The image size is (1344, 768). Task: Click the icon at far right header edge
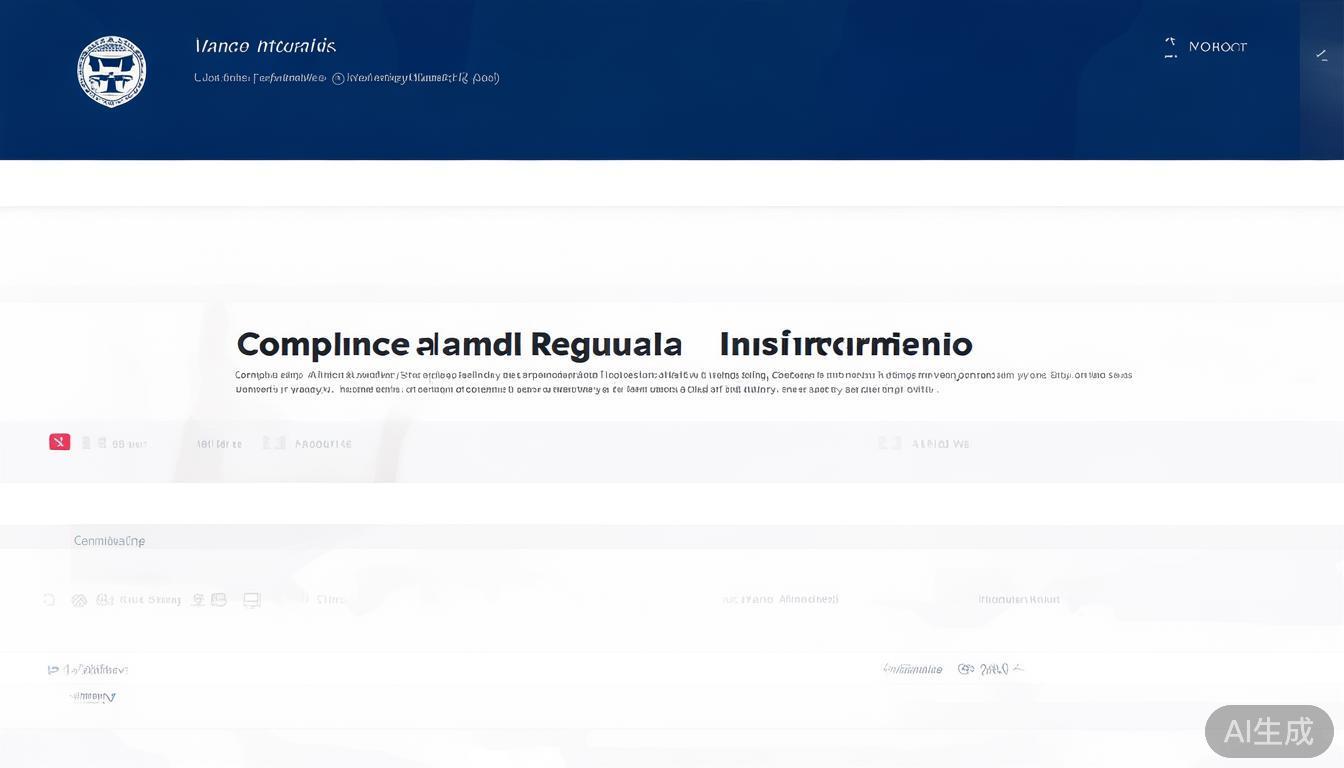[x=1321, y=56]
